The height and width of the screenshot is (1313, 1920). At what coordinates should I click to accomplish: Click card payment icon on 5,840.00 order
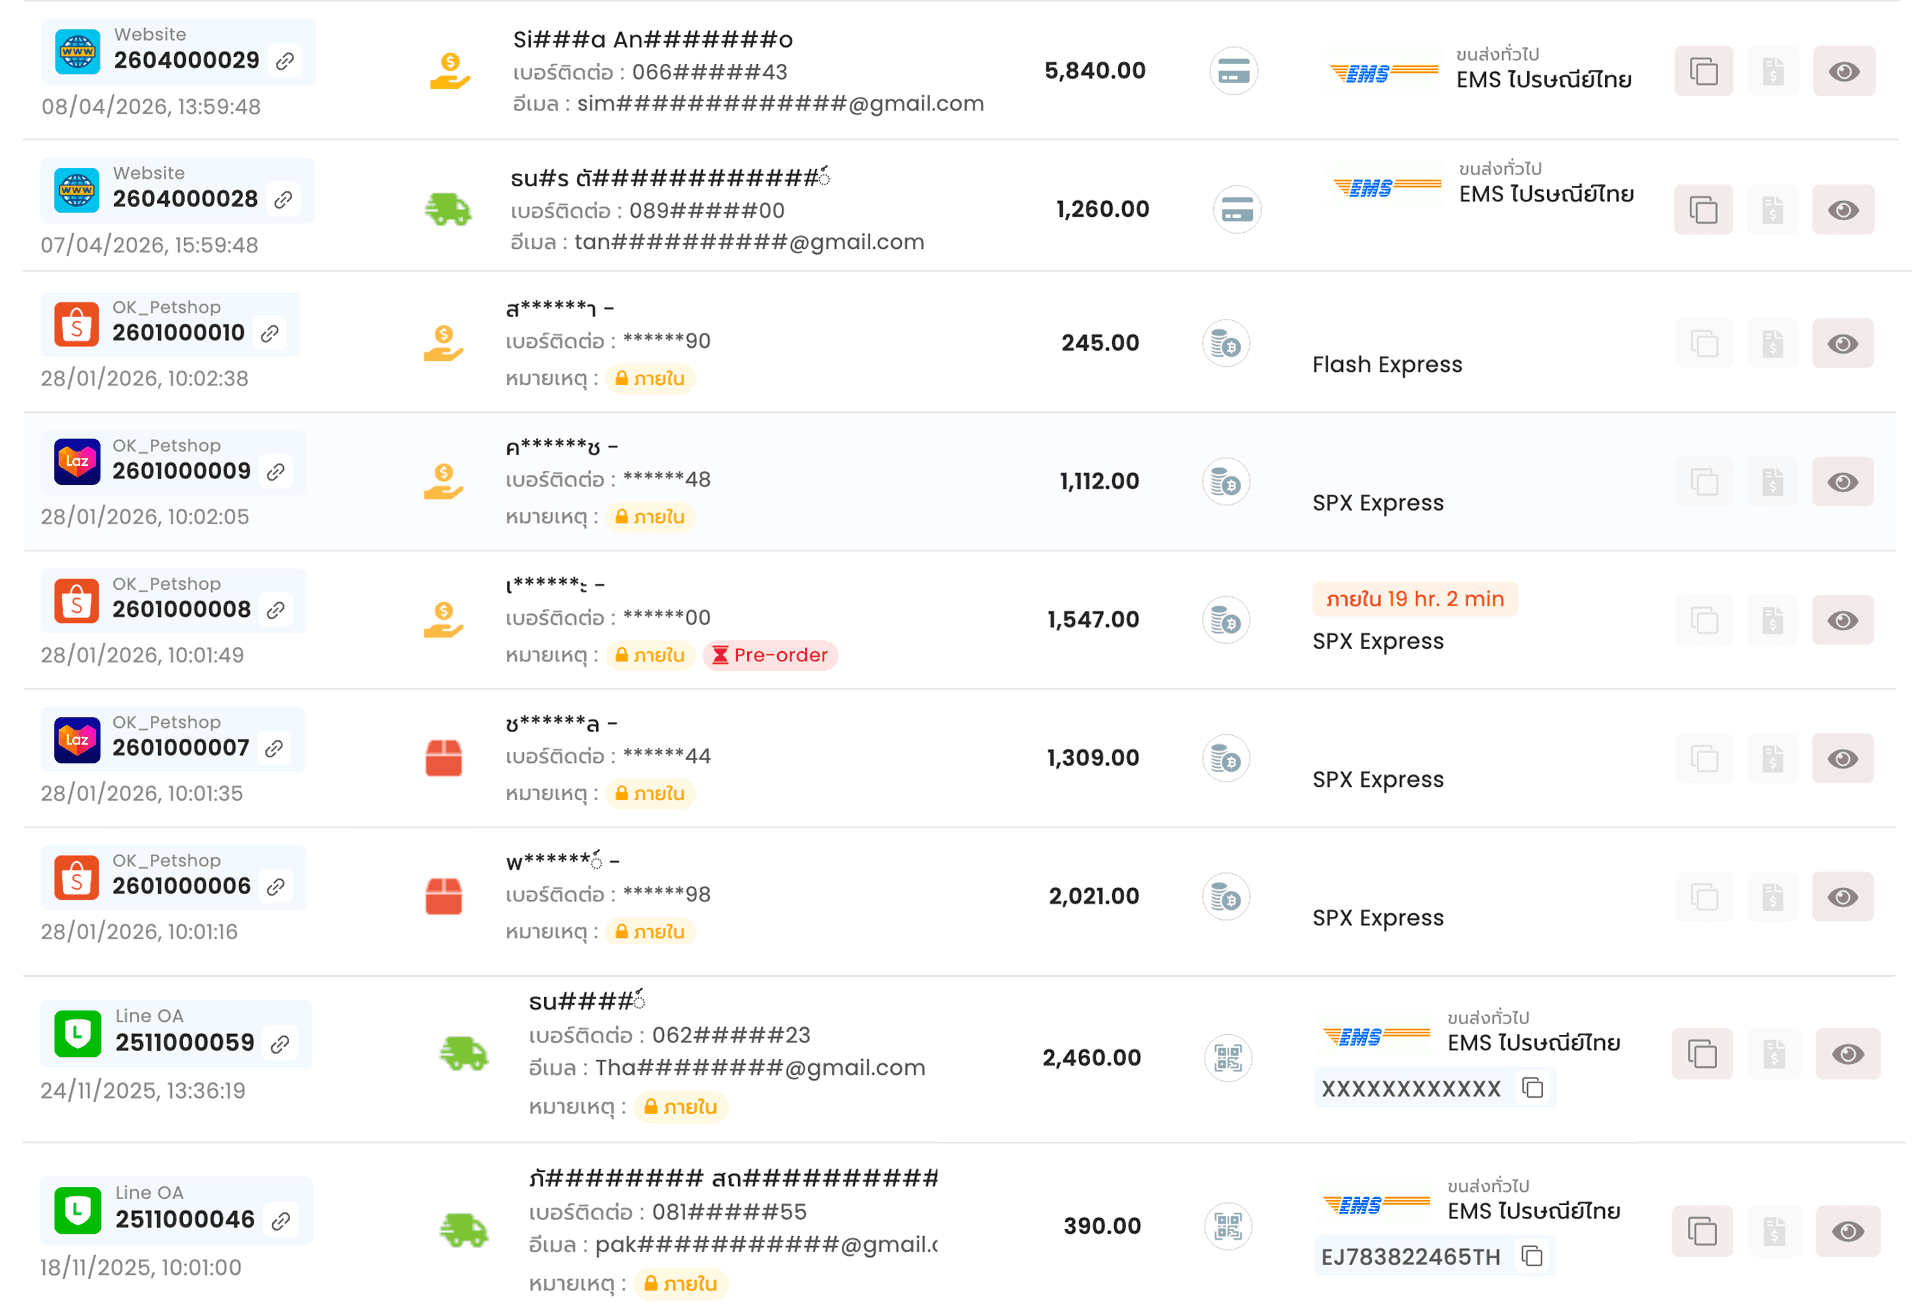[1233, 71]
